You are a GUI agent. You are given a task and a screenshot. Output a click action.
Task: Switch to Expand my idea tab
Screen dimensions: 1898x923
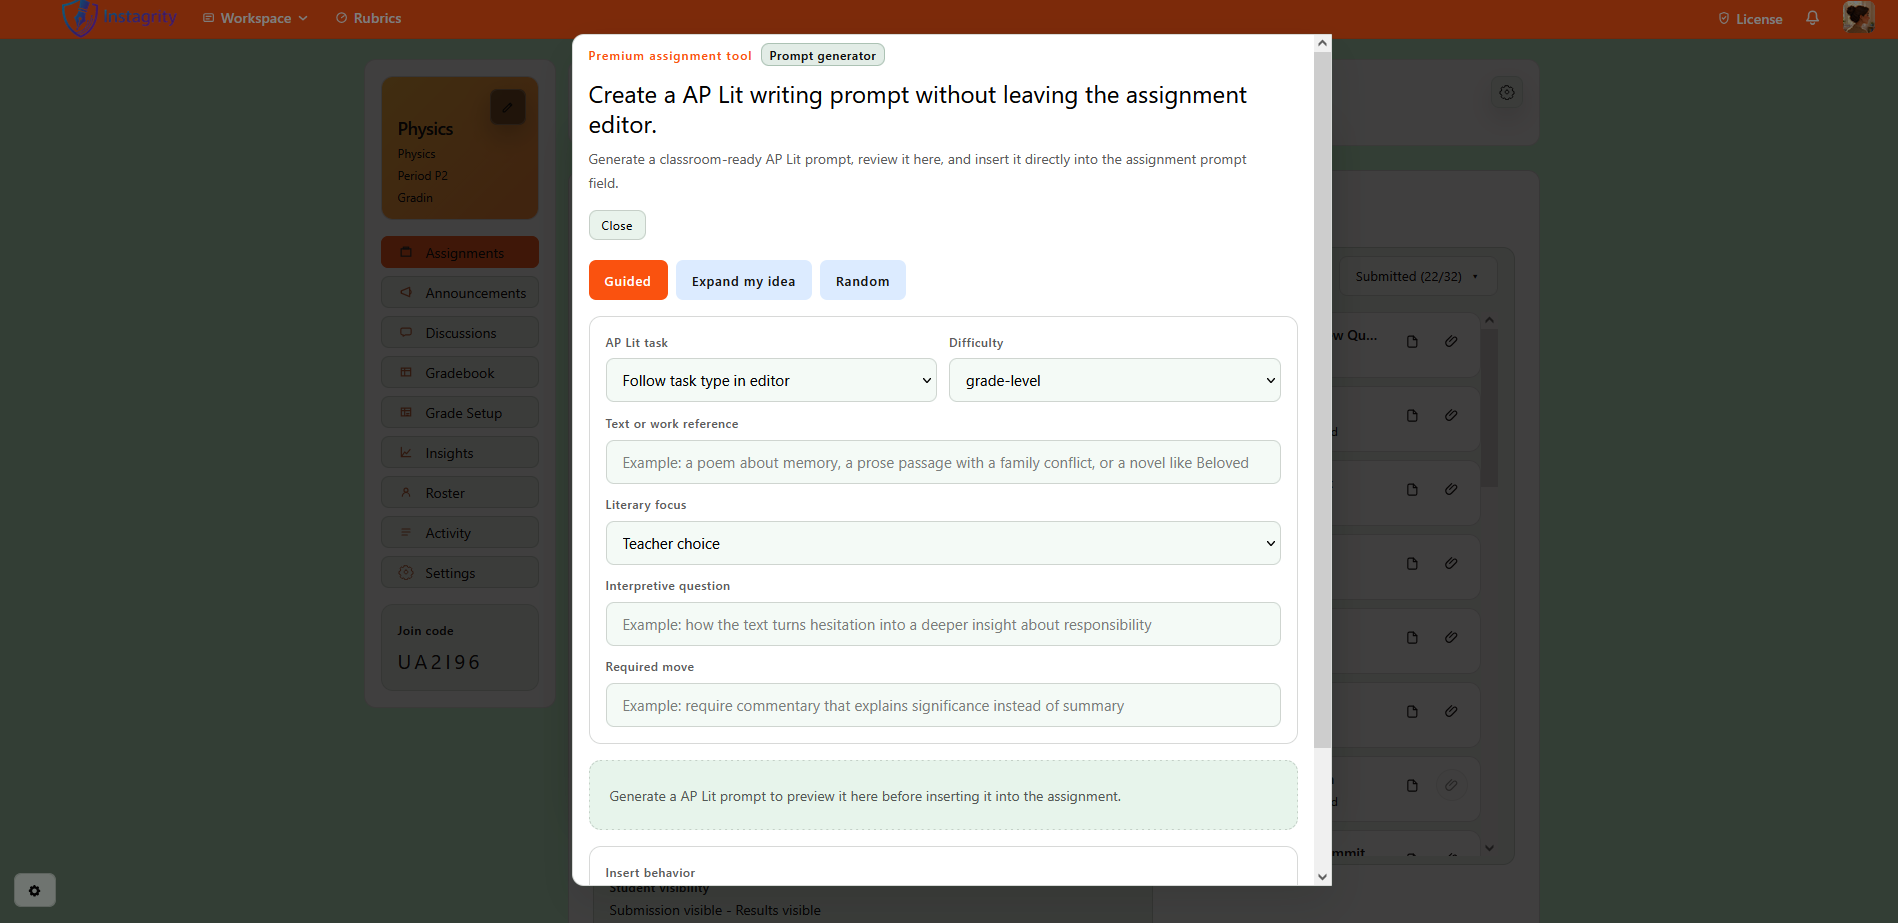point(743,281)
